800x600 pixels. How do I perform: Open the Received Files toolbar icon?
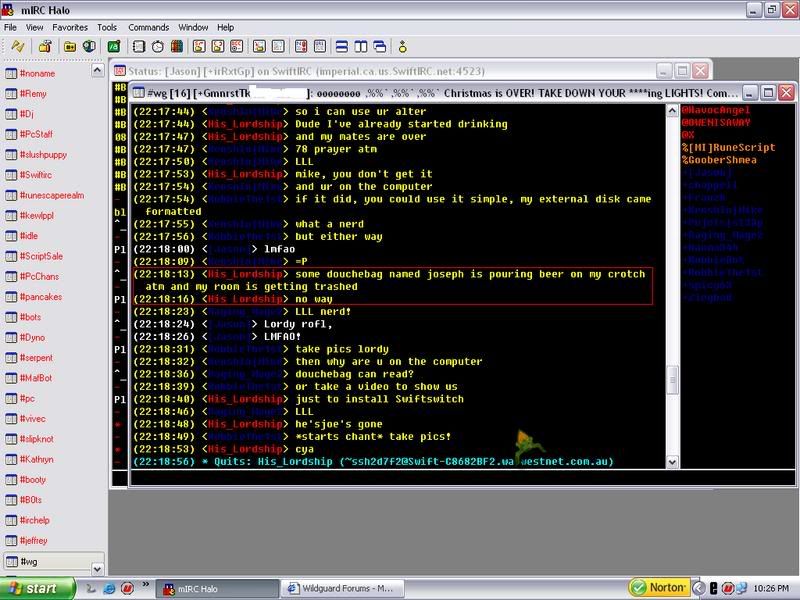tap(259, 46)
